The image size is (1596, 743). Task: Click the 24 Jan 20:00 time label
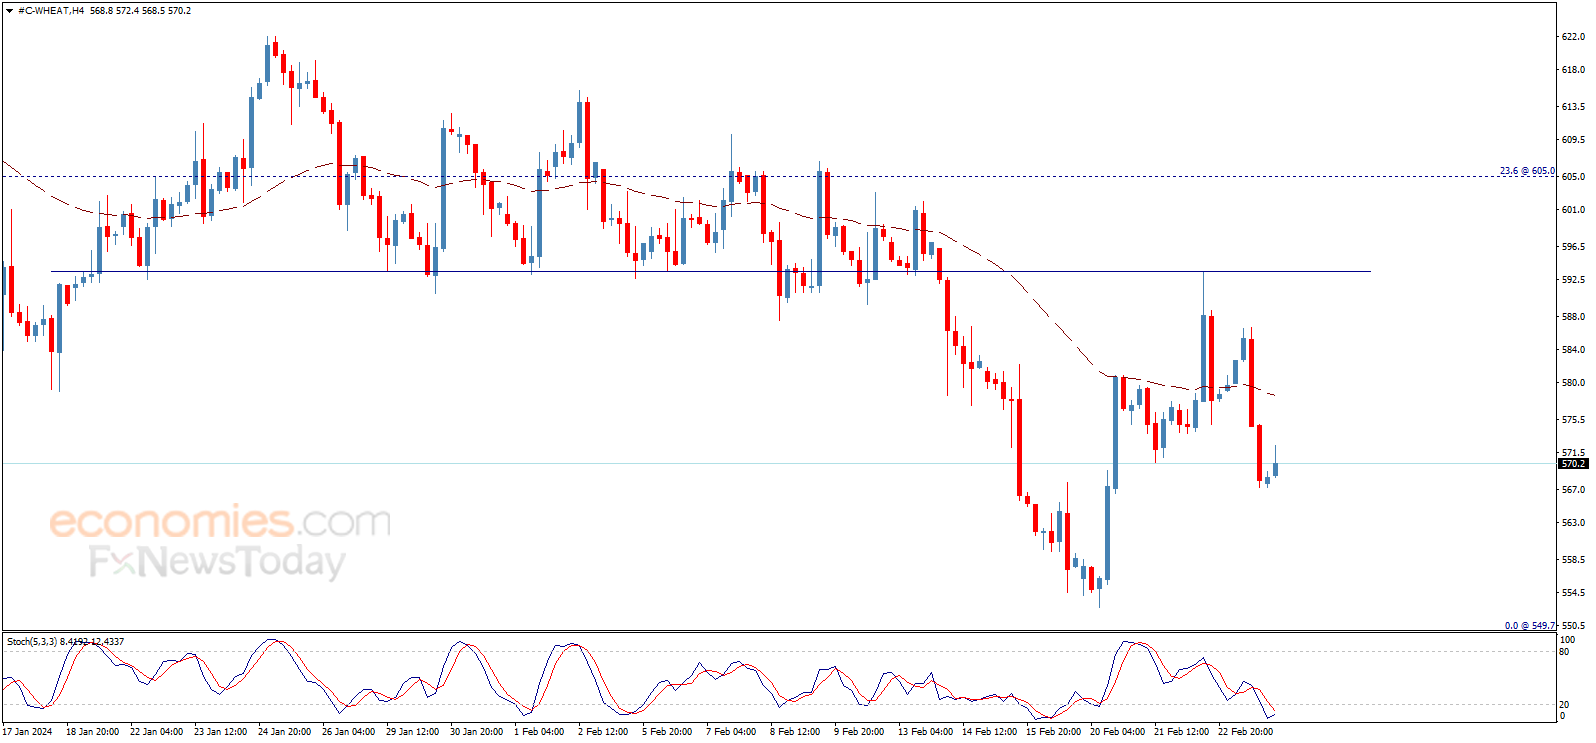click(x=284, y=732)
